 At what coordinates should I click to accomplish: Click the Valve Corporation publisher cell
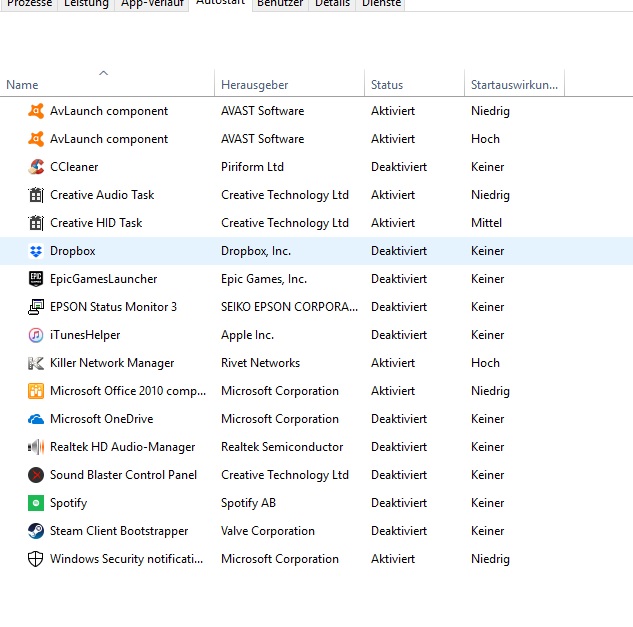tap(268, 531)
